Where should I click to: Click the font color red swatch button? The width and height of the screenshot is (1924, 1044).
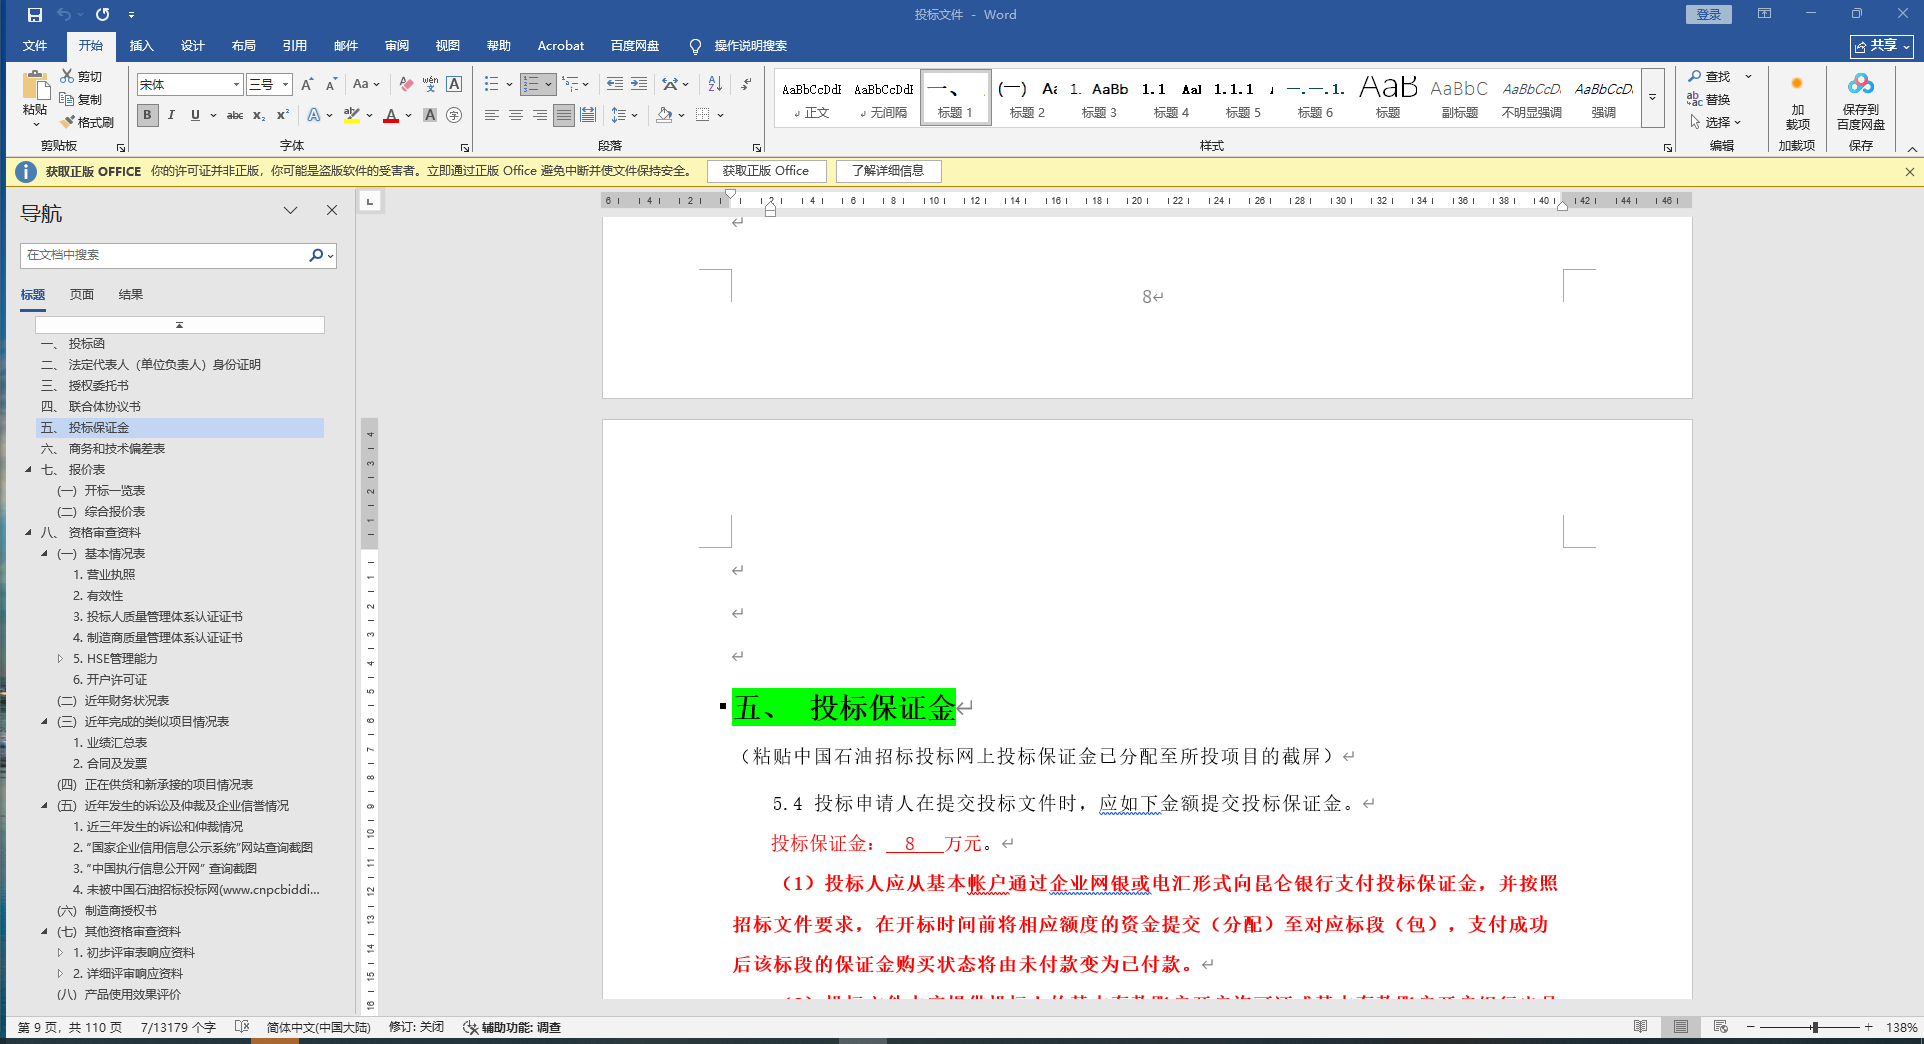[x=391, y=115]
